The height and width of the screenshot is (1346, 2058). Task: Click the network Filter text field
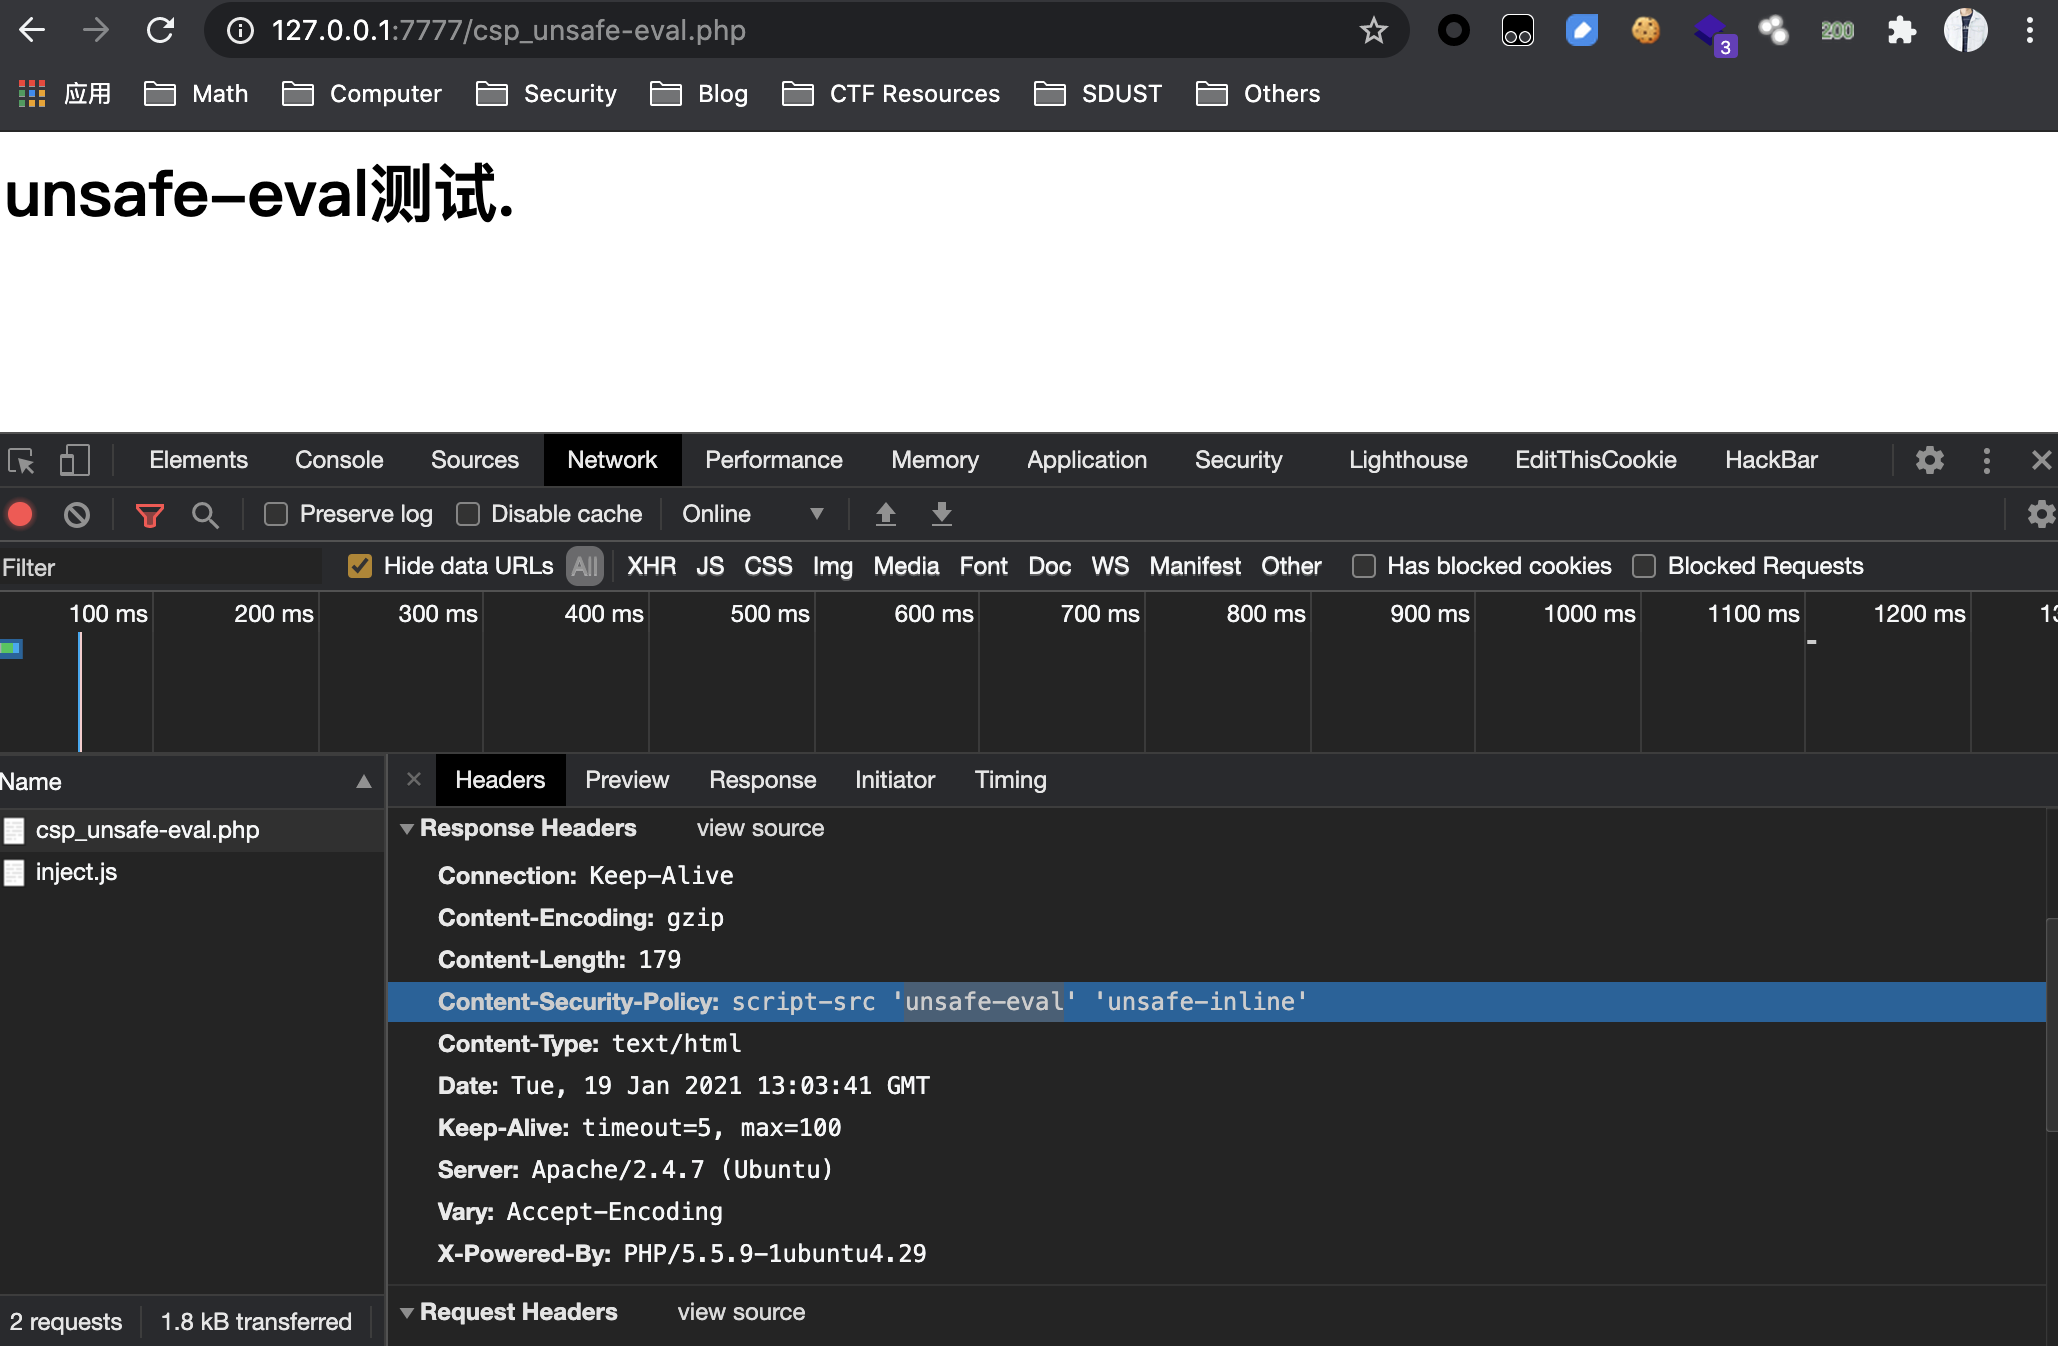coord(160,567)
